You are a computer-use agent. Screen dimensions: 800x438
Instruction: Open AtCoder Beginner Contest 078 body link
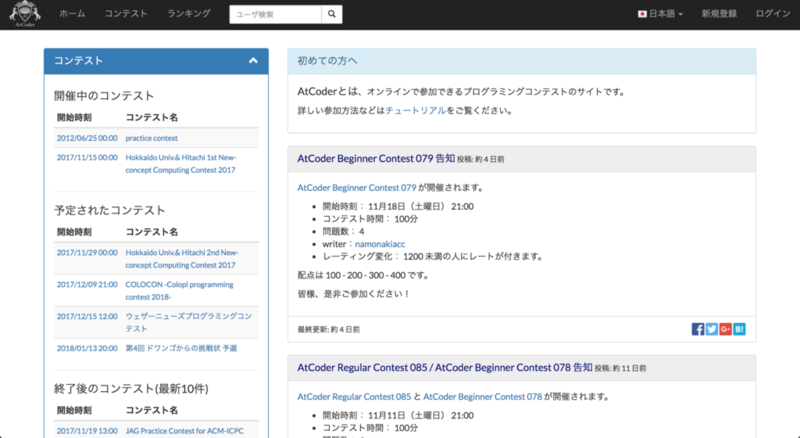coord(483,397)
